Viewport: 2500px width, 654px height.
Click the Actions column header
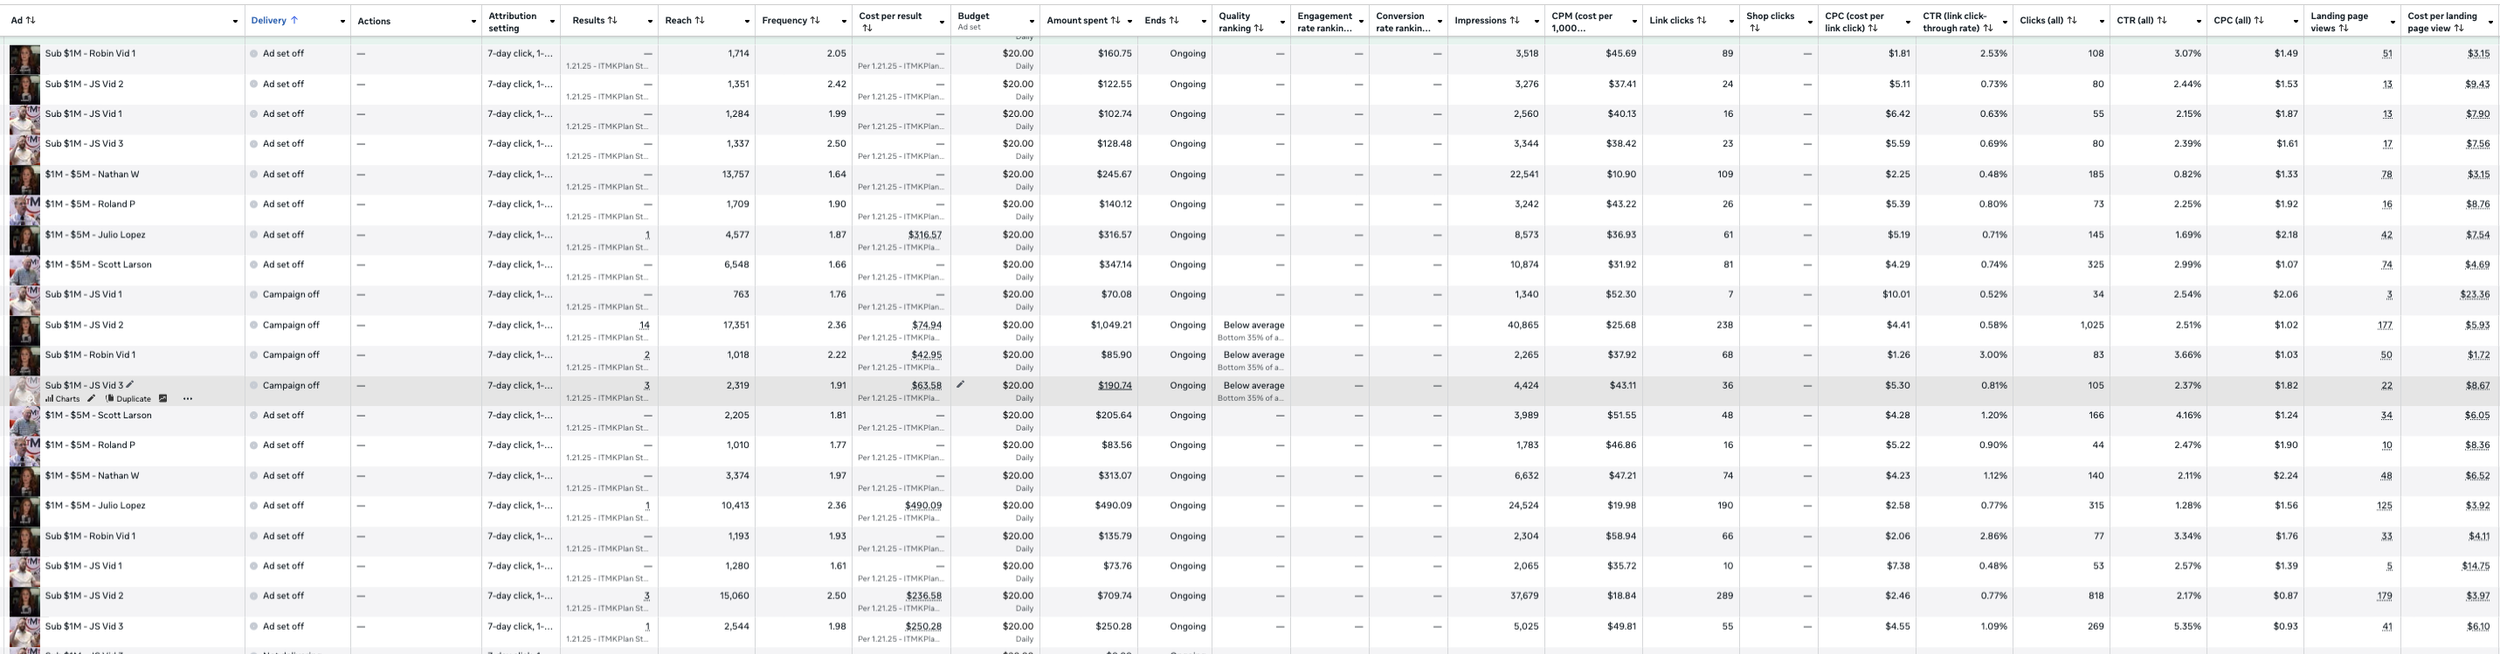tap(374, 21)
